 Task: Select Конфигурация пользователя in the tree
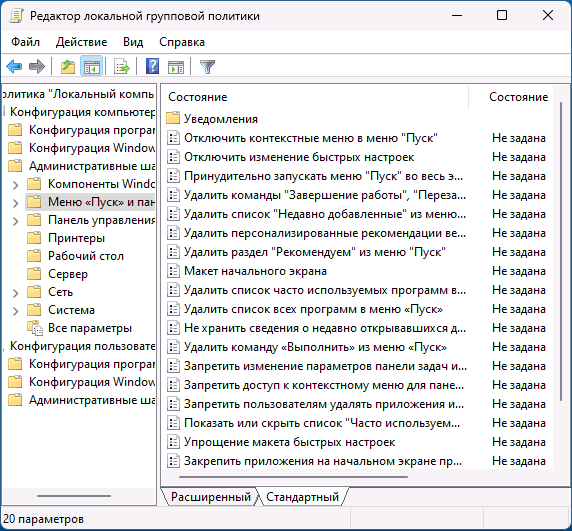tap(82, 346)
